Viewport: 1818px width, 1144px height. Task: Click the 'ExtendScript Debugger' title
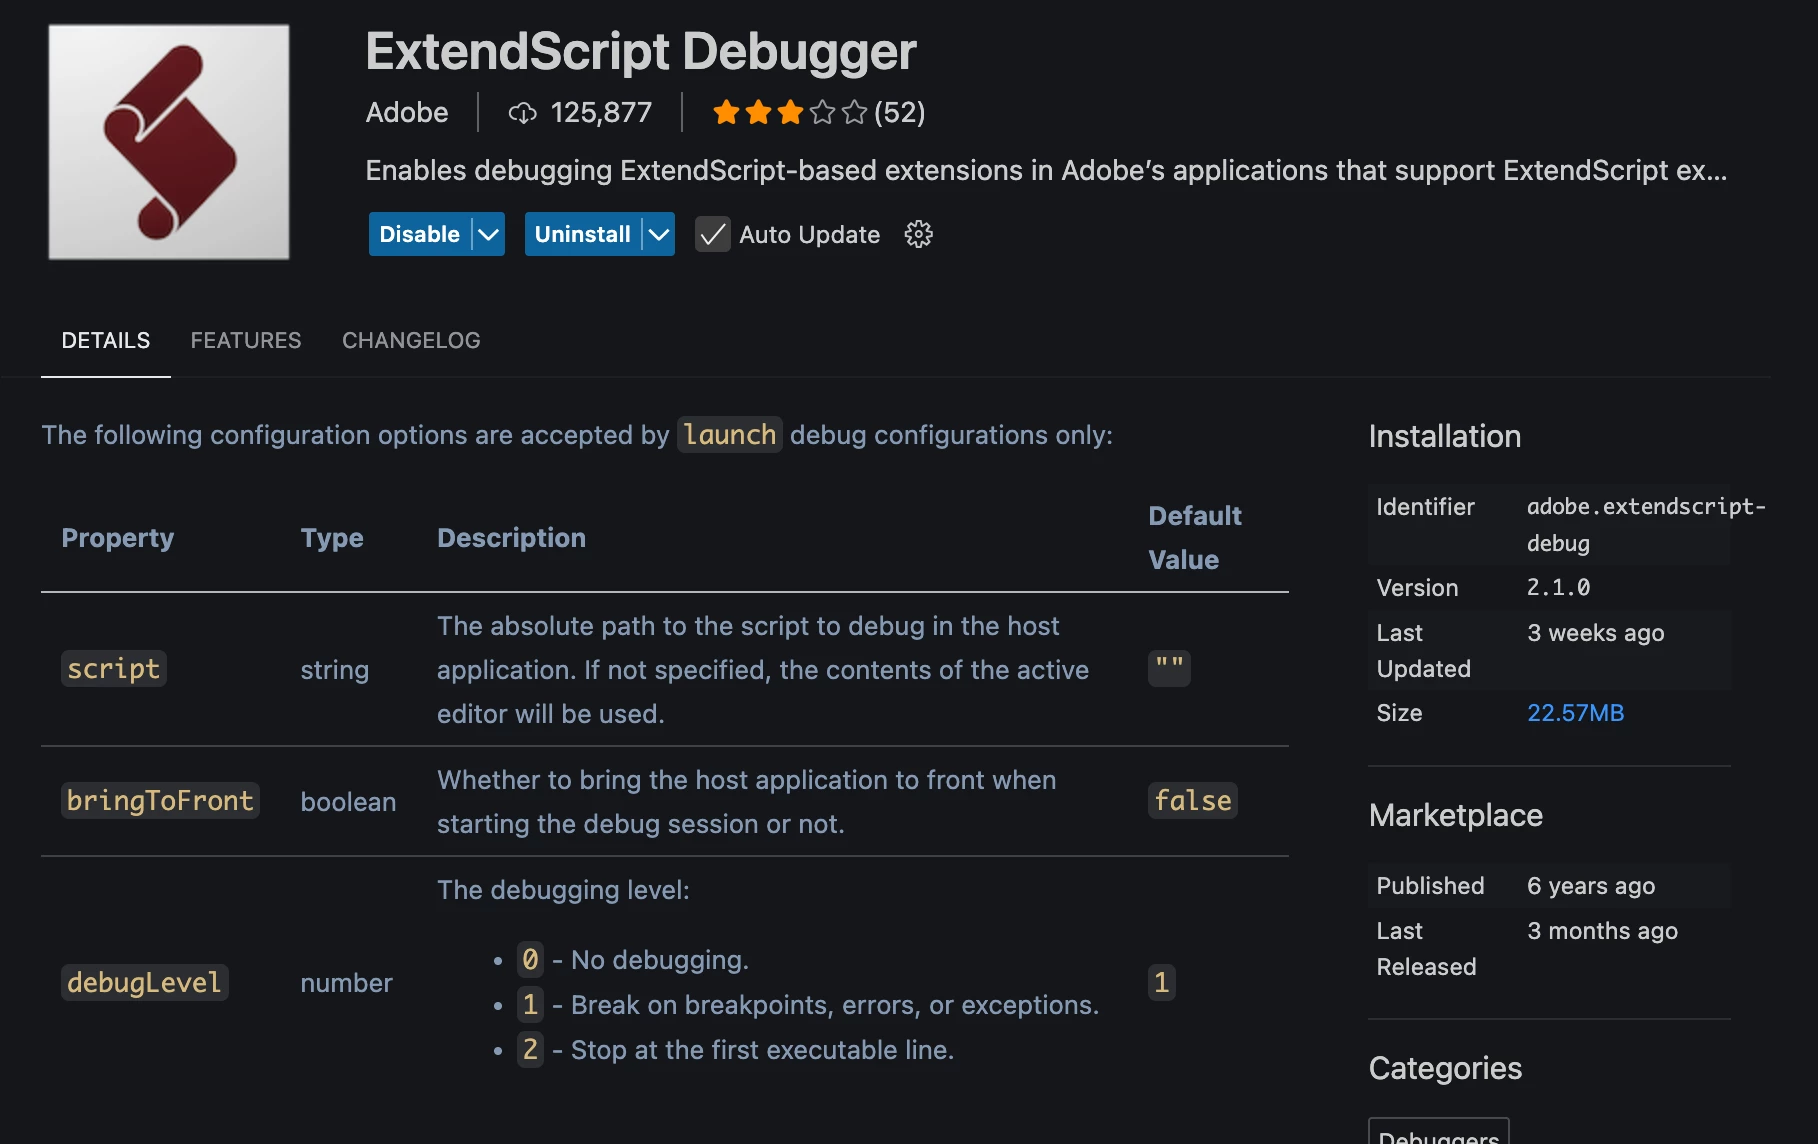tap(641, 51)
